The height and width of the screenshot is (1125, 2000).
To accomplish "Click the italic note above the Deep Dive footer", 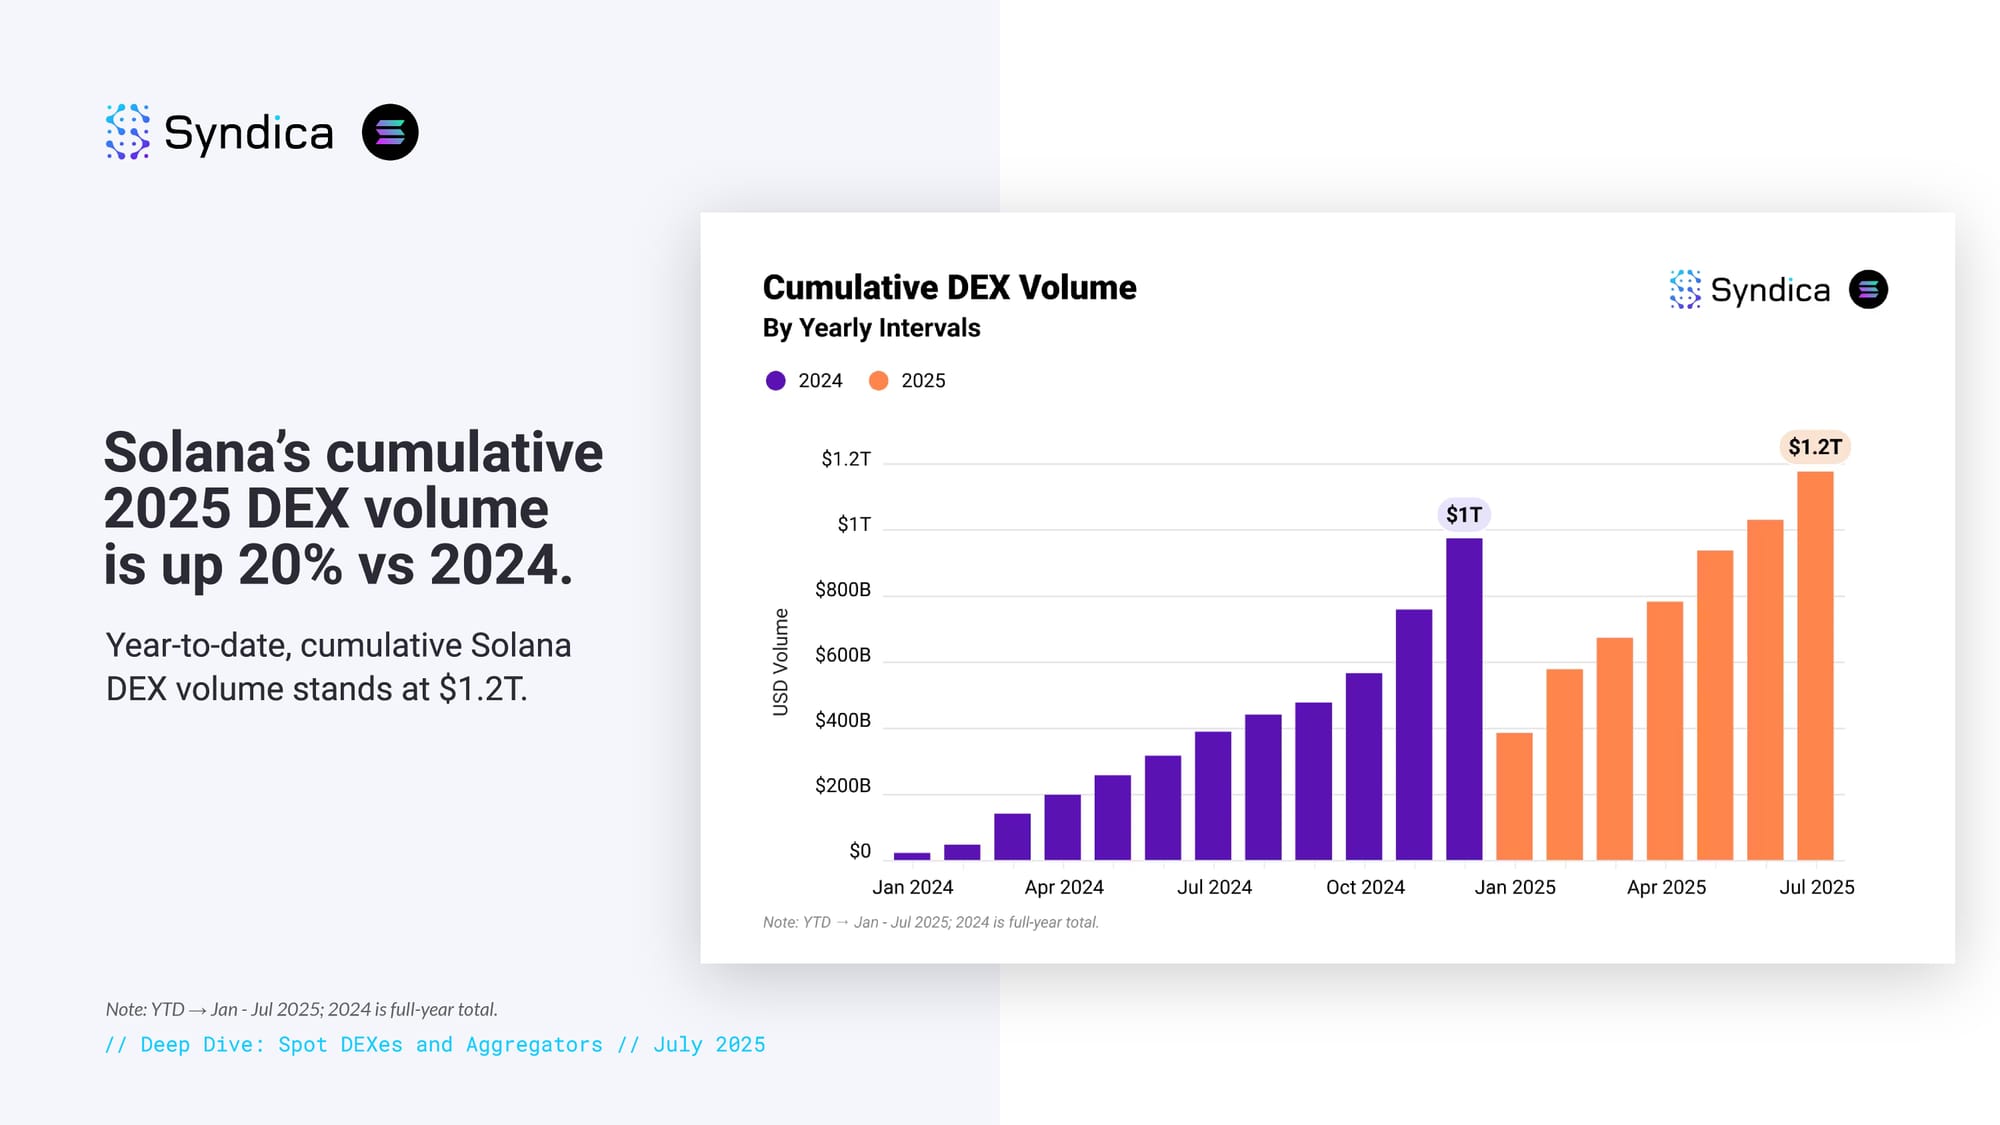I will tap(301, 1009).
